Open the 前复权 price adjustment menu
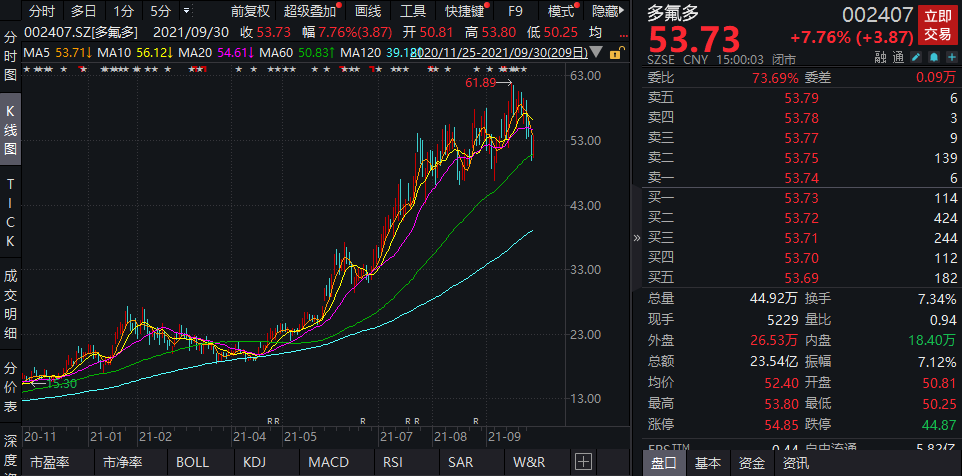Viewport: 962px width, 476px height. [x=249, y=12]
